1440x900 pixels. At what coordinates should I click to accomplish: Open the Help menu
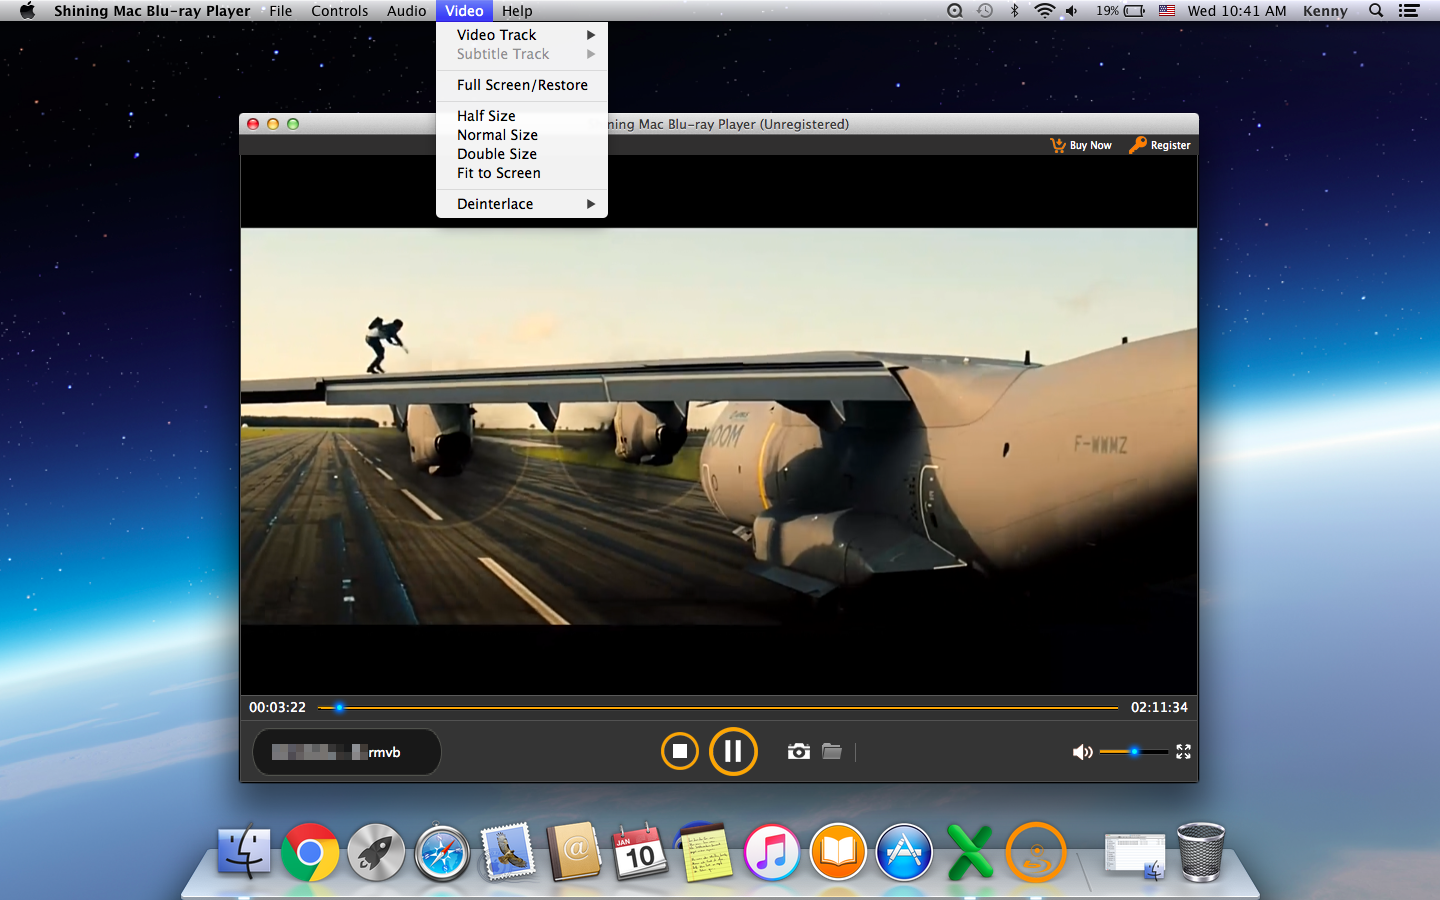517,11
